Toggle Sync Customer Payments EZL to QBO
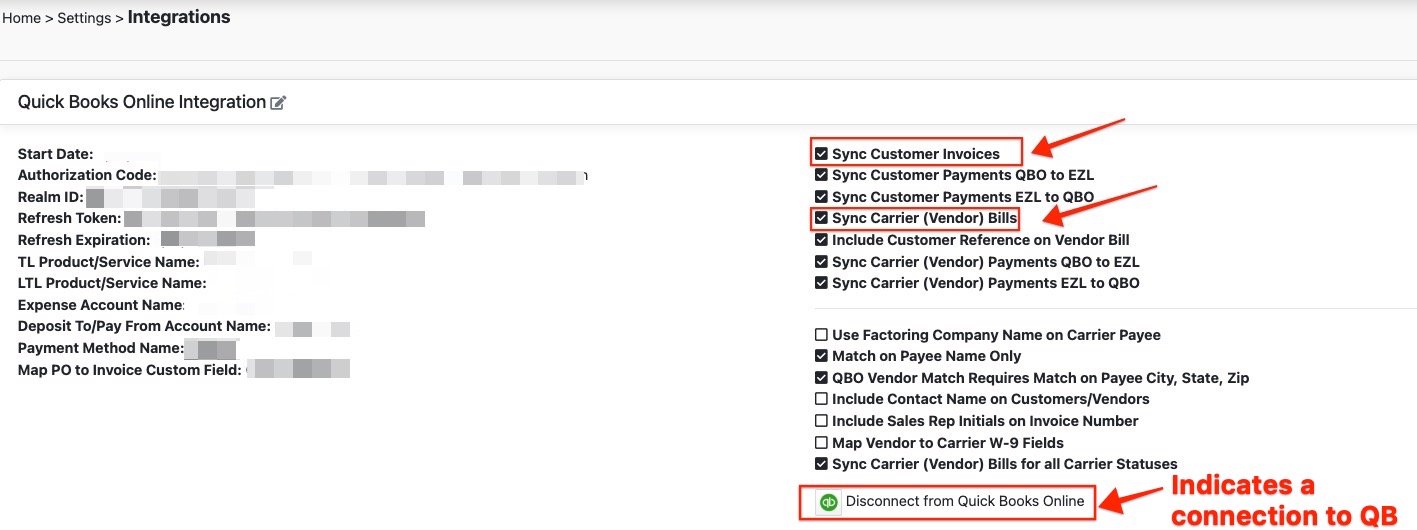Image resolution: width=1417 pixels, height=530 pixels. pyautogui.click(x=821, y=197)
